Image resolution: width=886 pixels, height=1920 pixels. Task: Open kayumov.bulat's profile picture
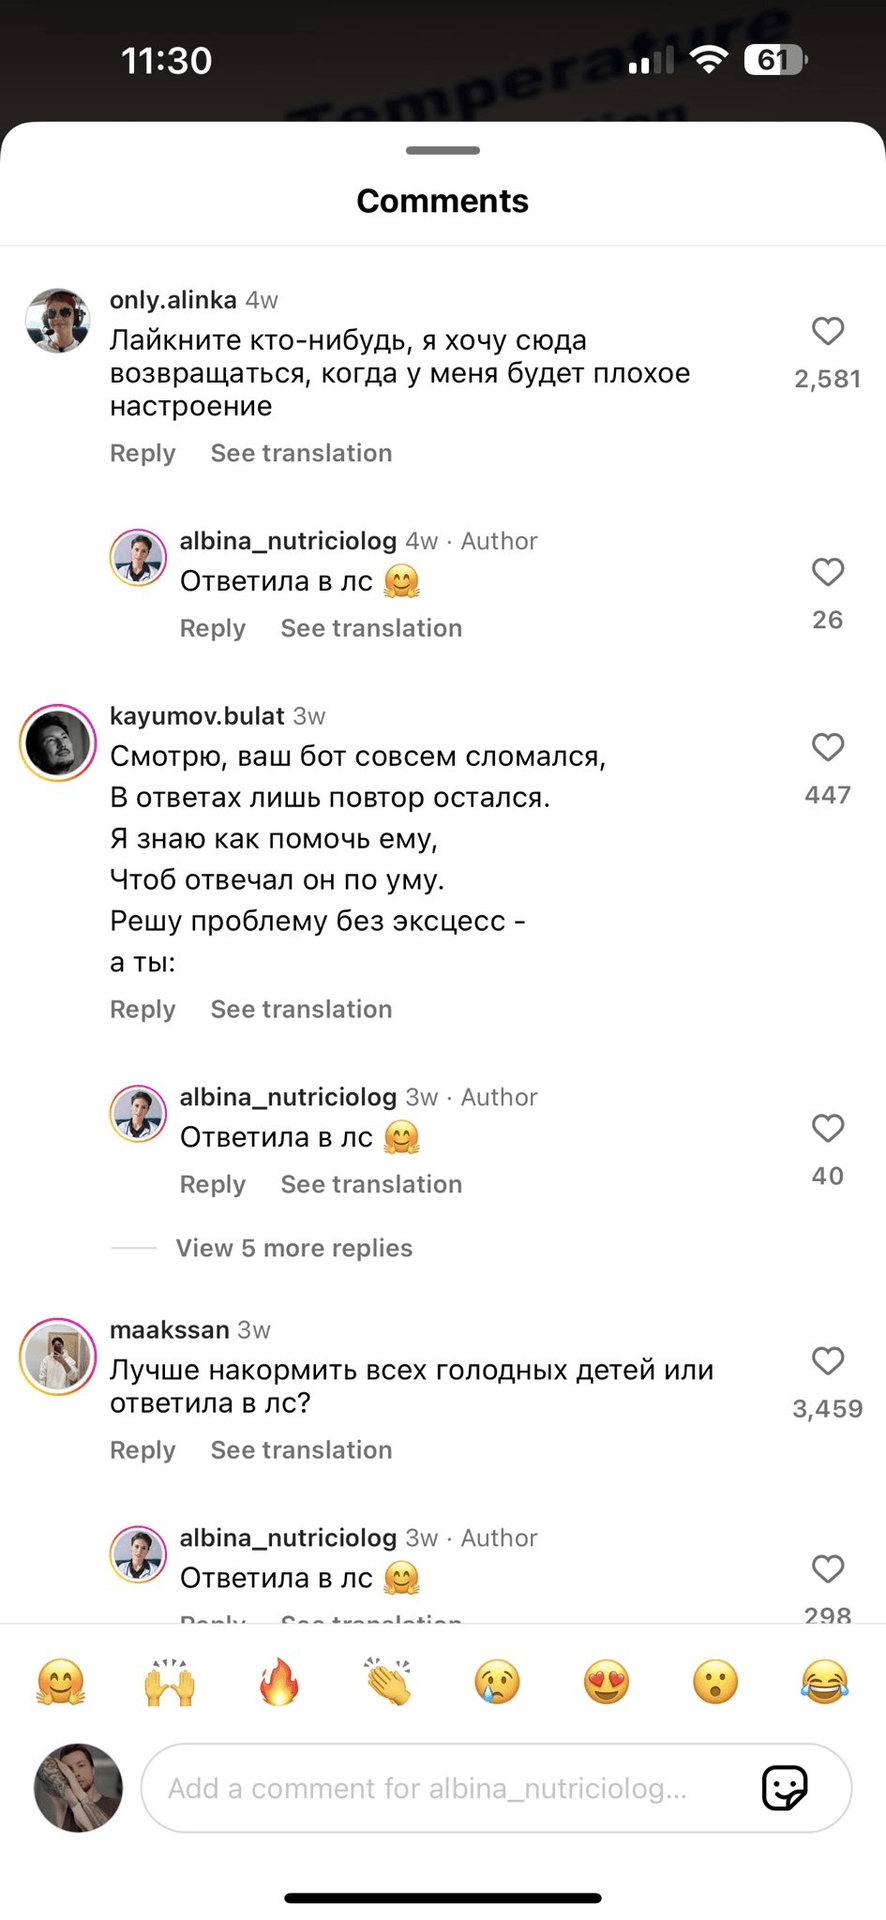(58, 743)
